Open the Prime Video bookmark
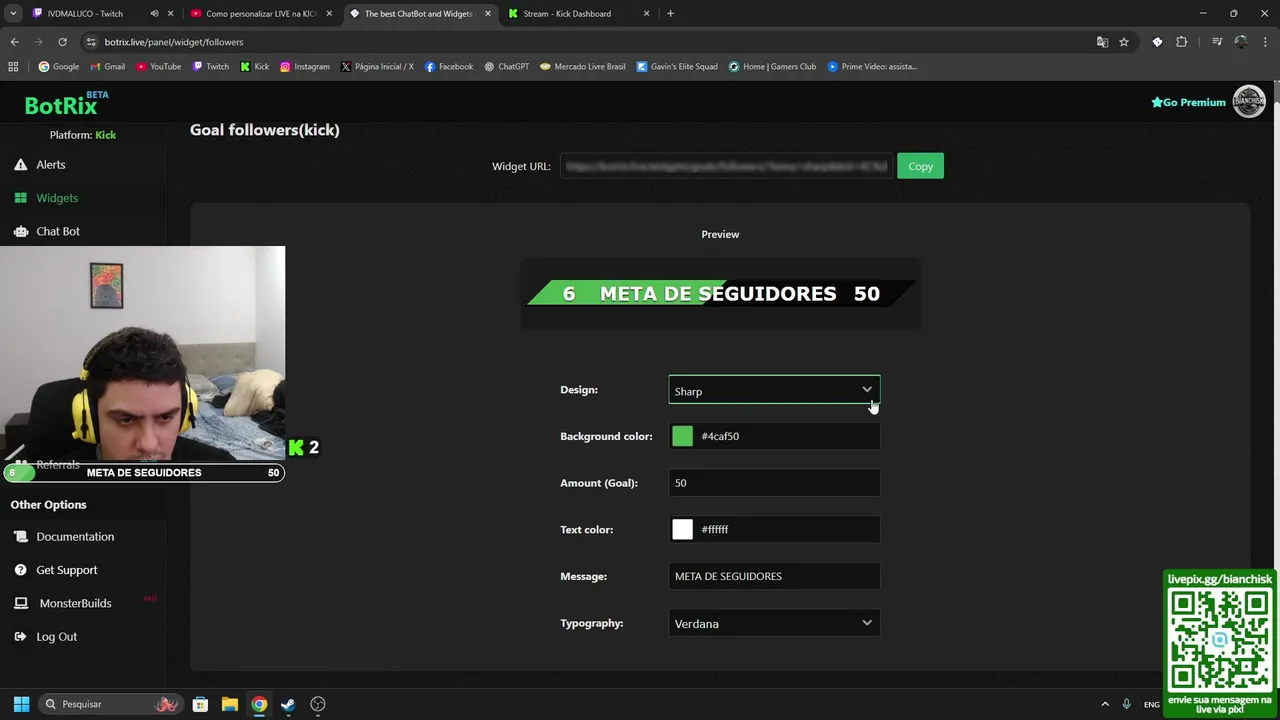 pos(871,67)
